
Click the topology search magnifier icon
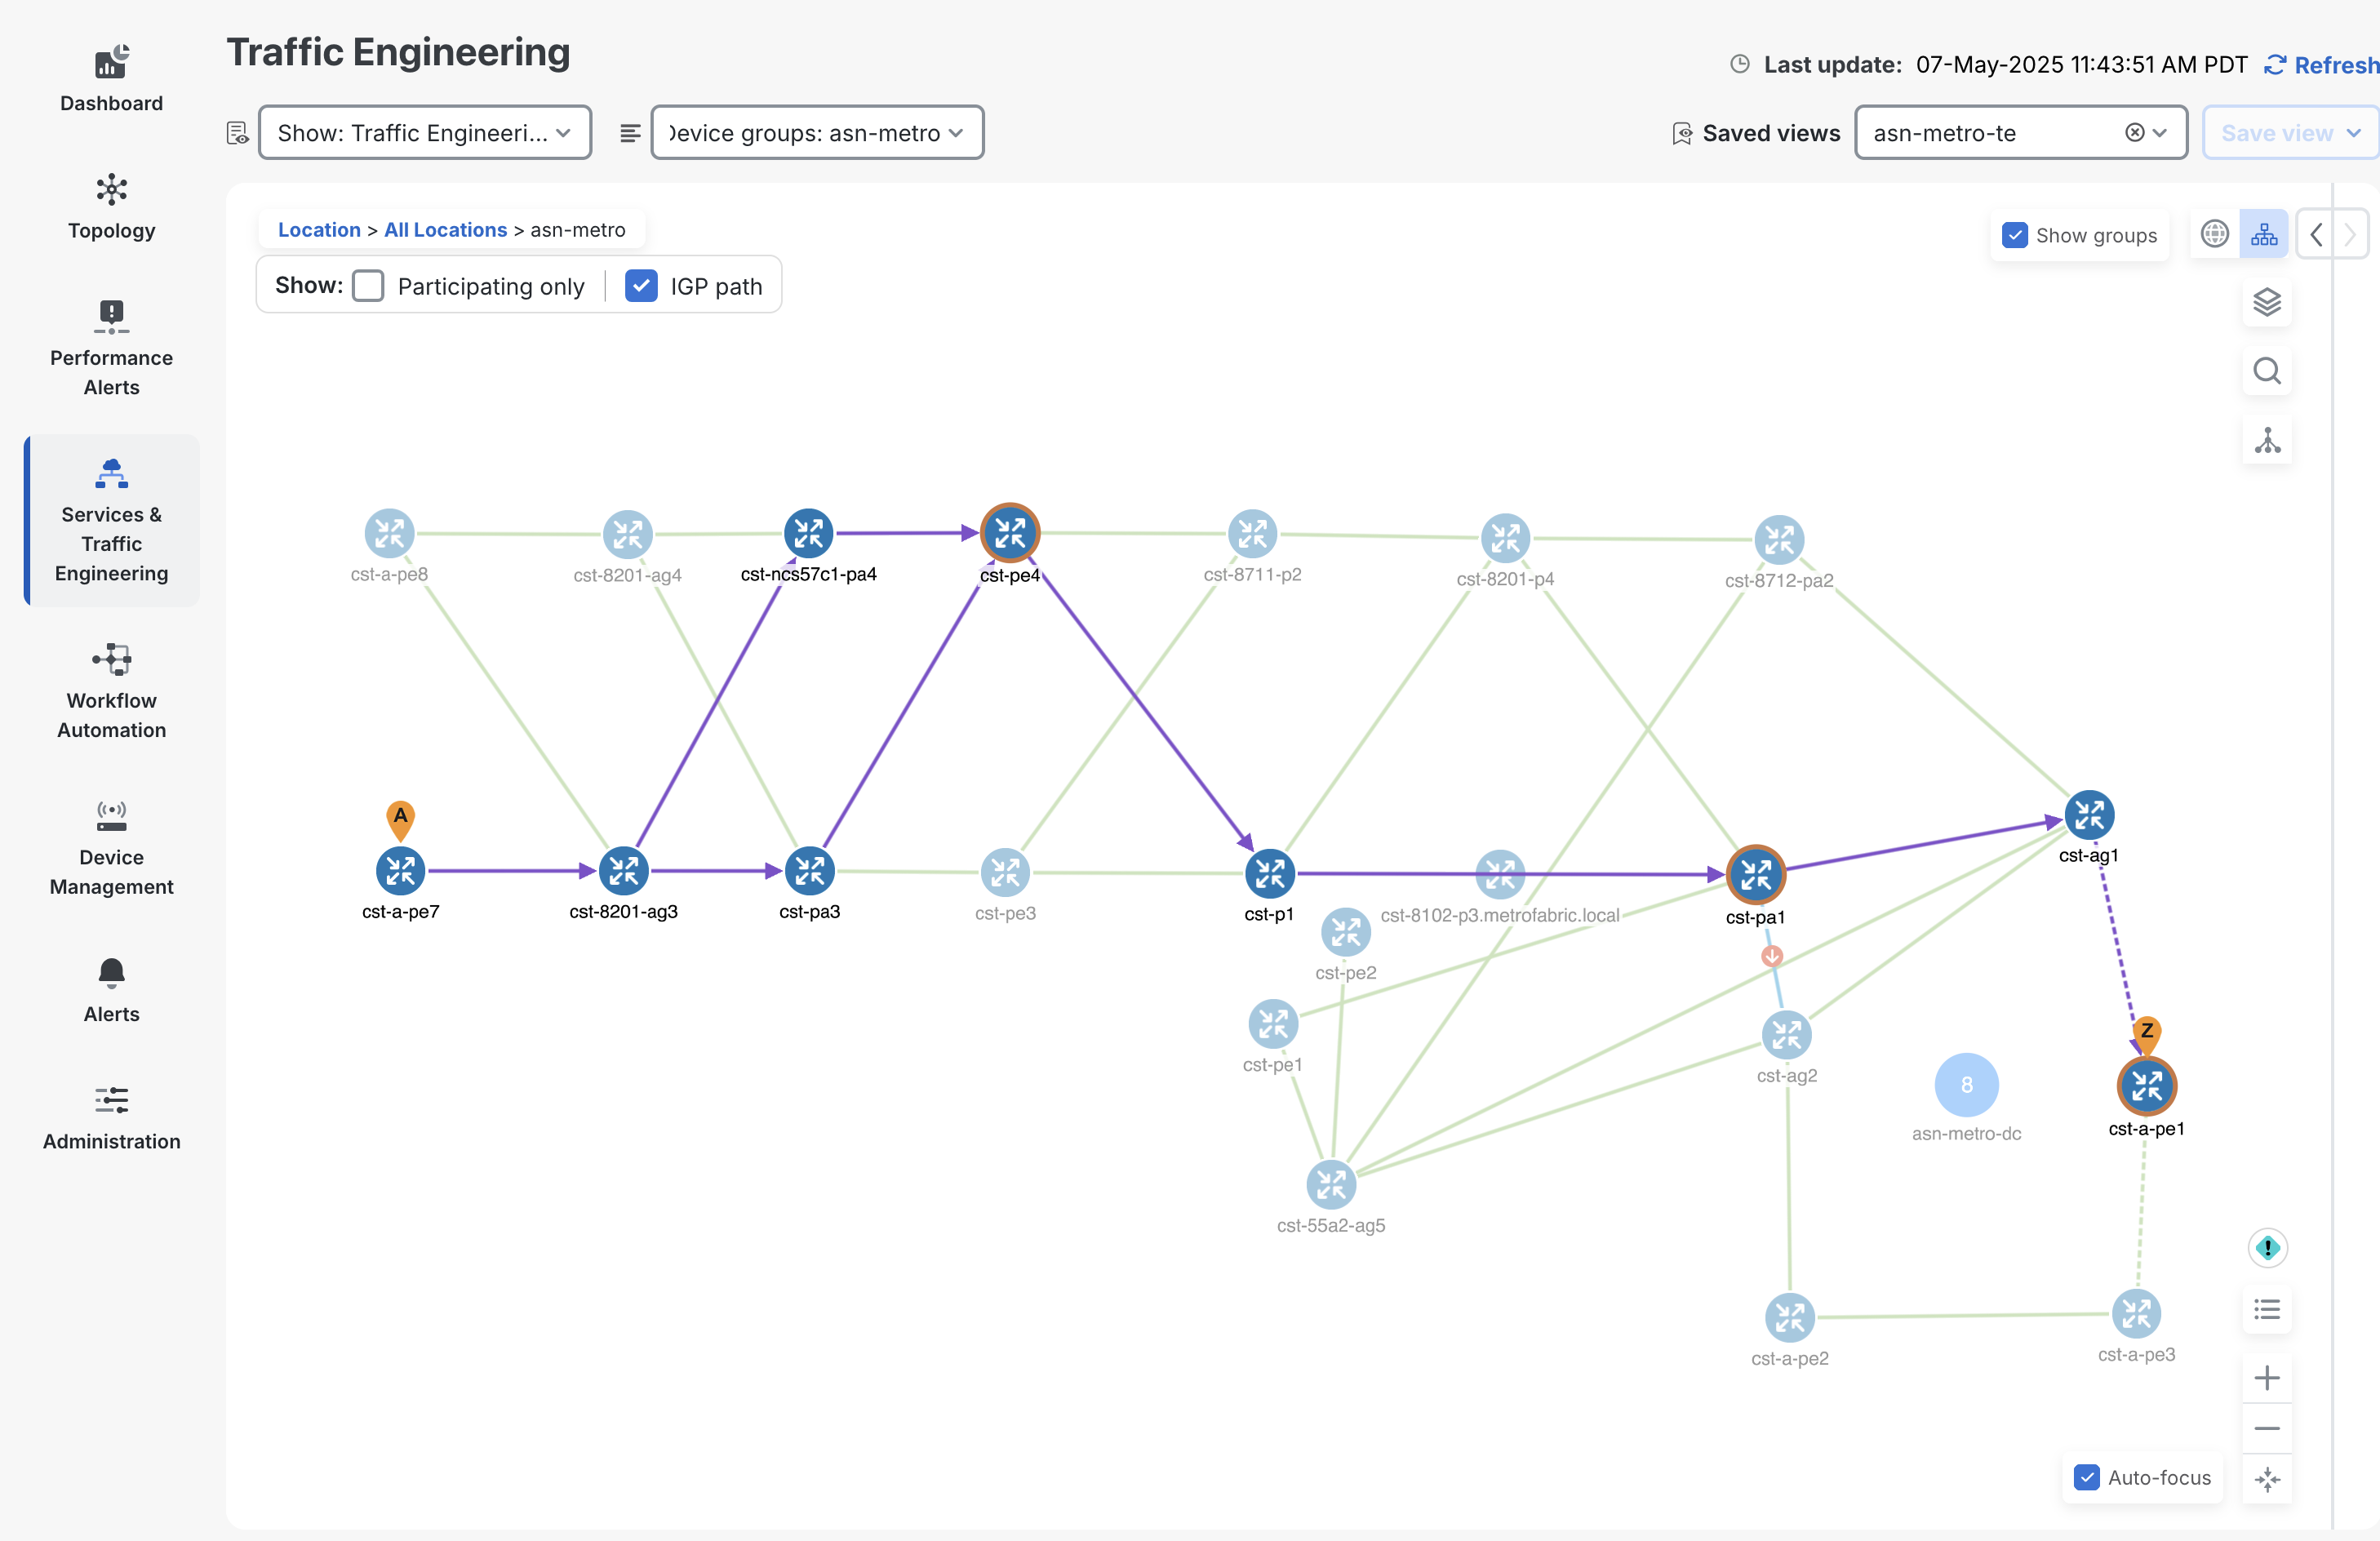(2266, 371)
